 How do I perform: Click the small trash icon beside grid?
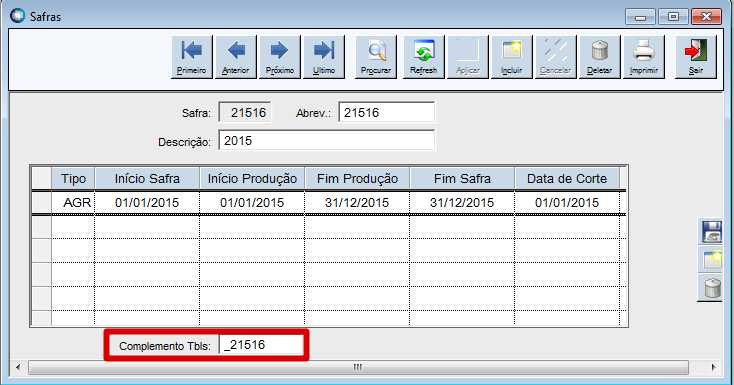point(711,288)
